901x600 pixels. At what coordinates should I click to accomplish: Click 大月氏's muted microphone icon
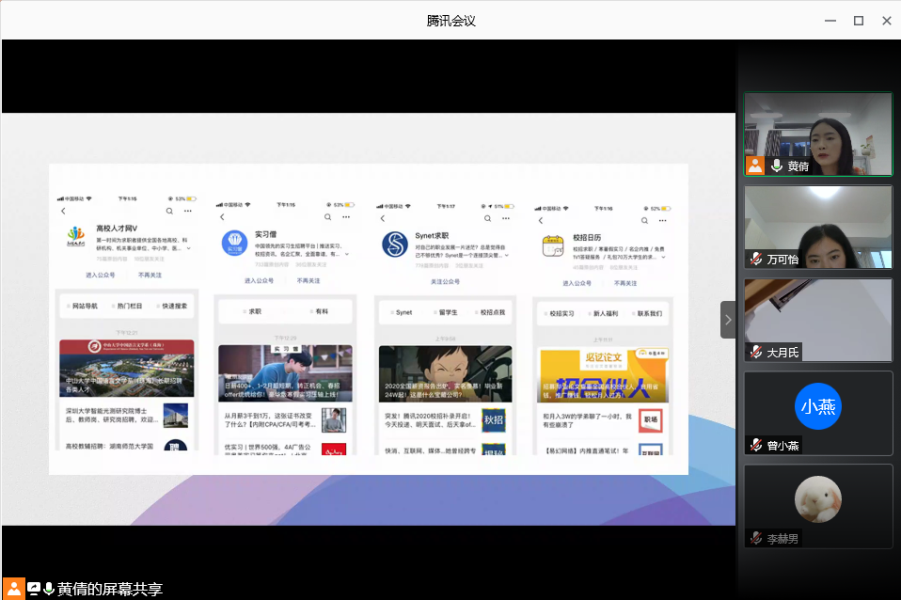756,352
